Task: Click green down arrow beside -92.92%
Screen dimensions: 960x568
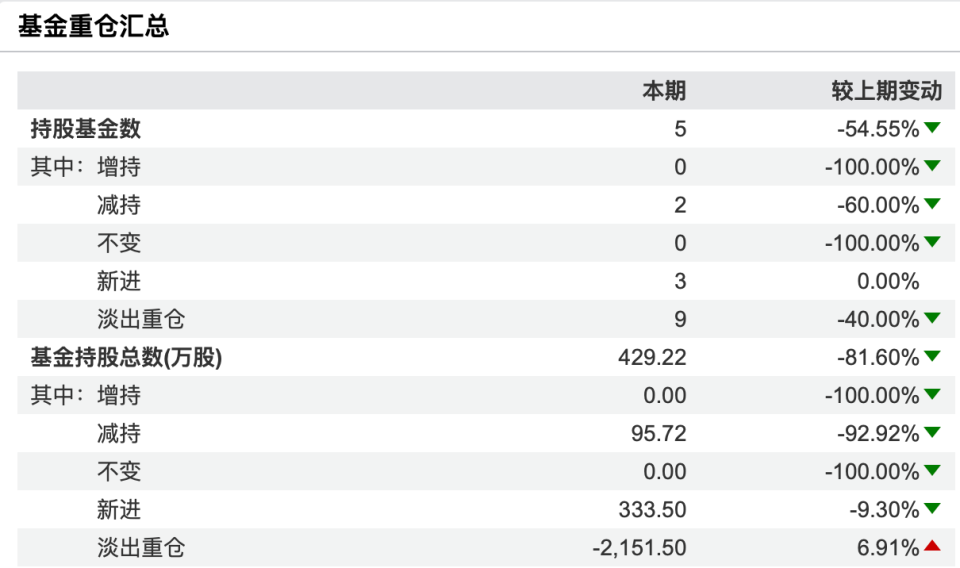Action: (932, 432)
